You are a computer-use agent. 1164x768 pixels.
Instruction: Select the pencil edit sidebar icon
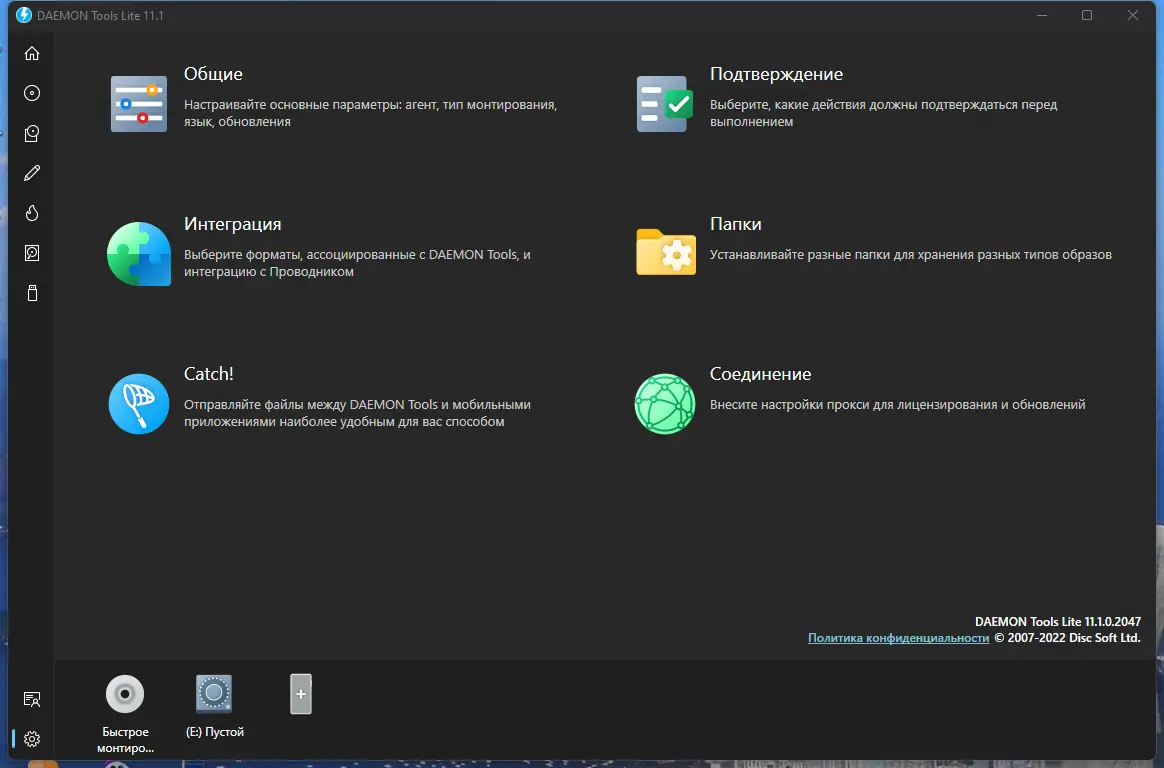(32, 173)
